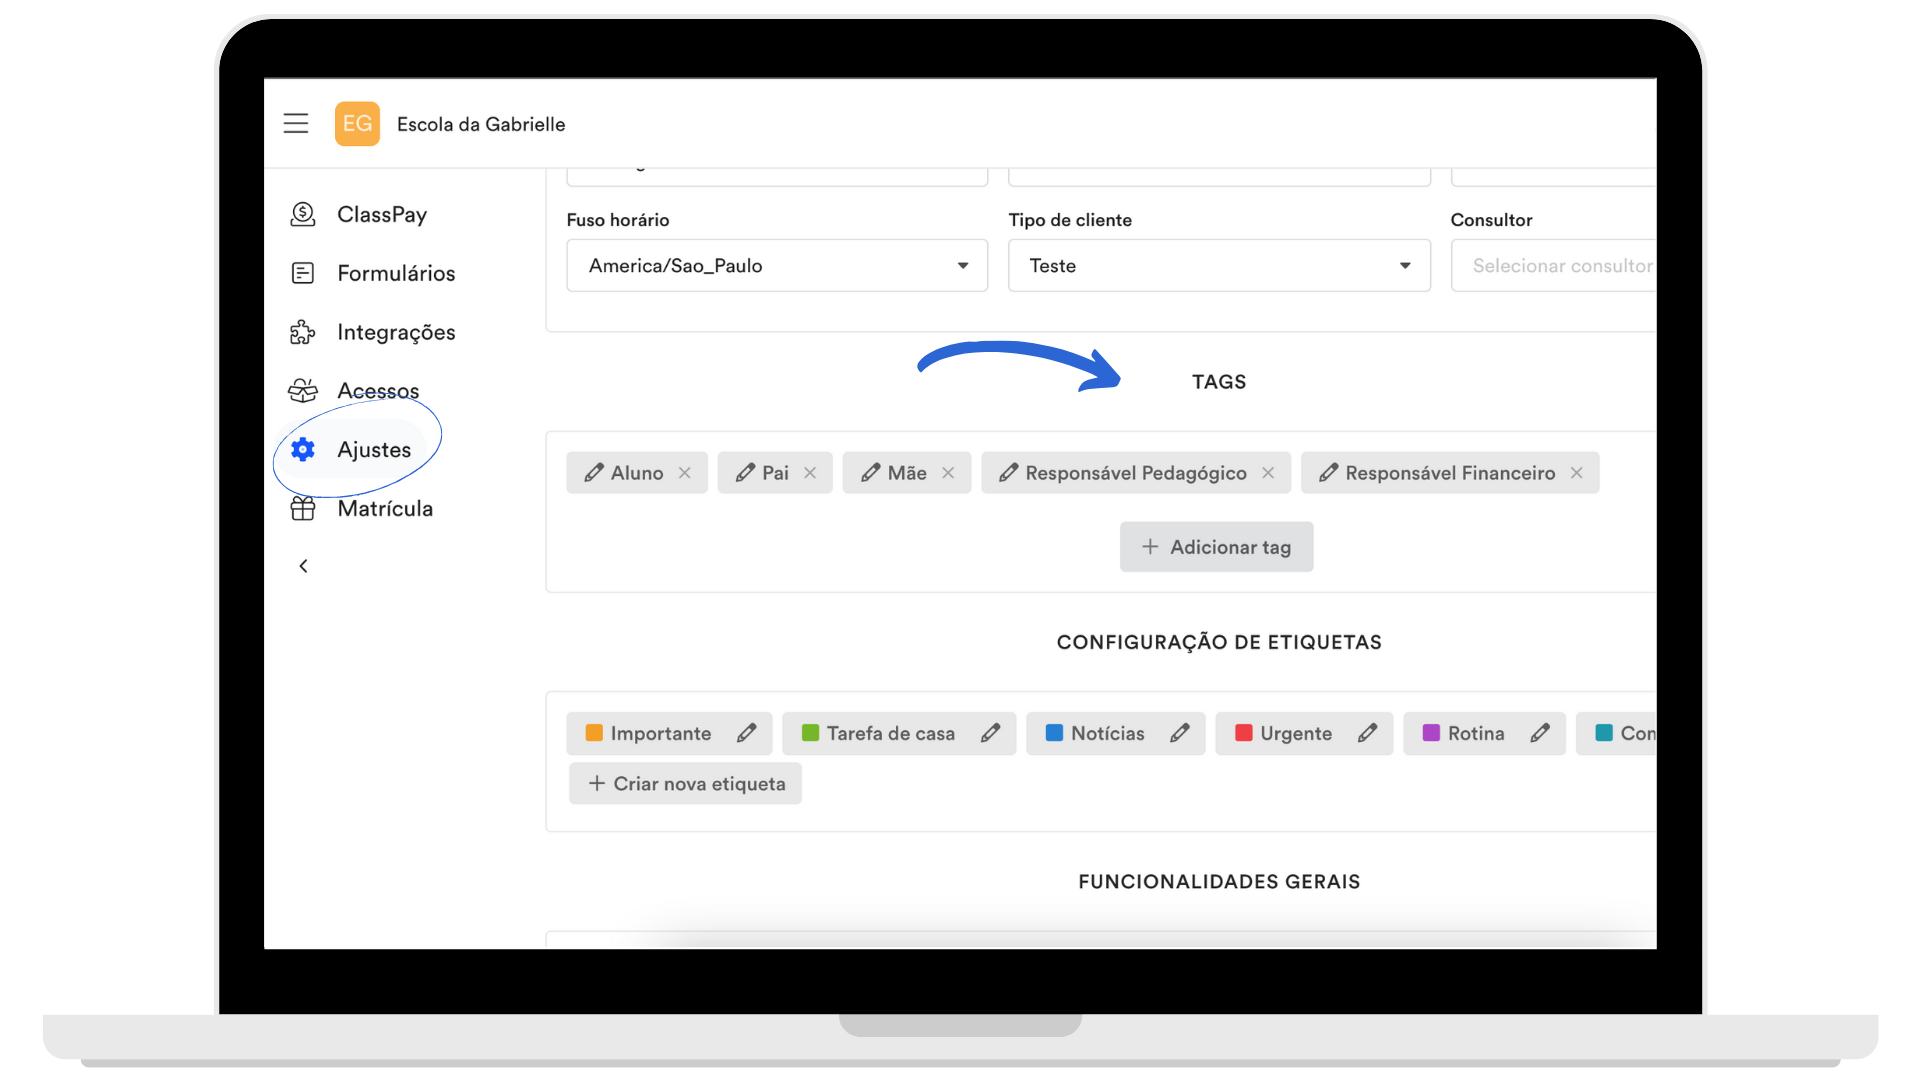Edit the Urgente label pencil icon

click(x=1367, y=733)
